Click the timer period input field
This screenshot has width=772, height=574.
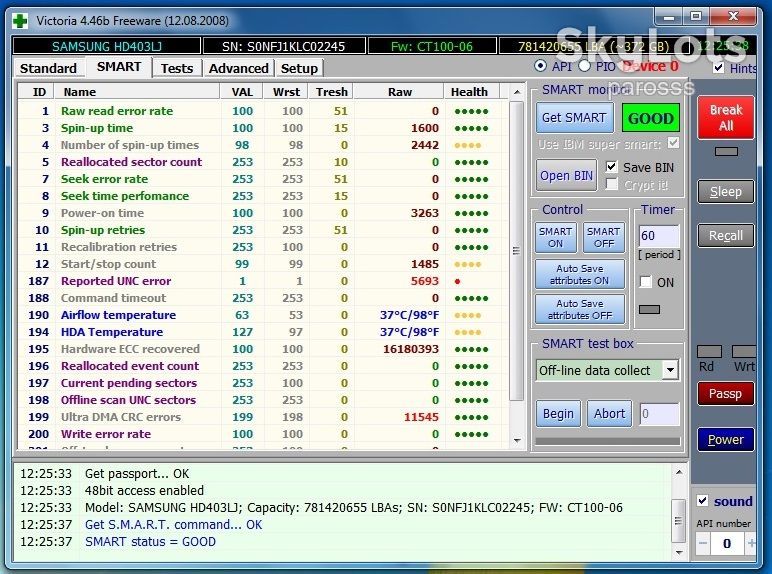[659, 236]
